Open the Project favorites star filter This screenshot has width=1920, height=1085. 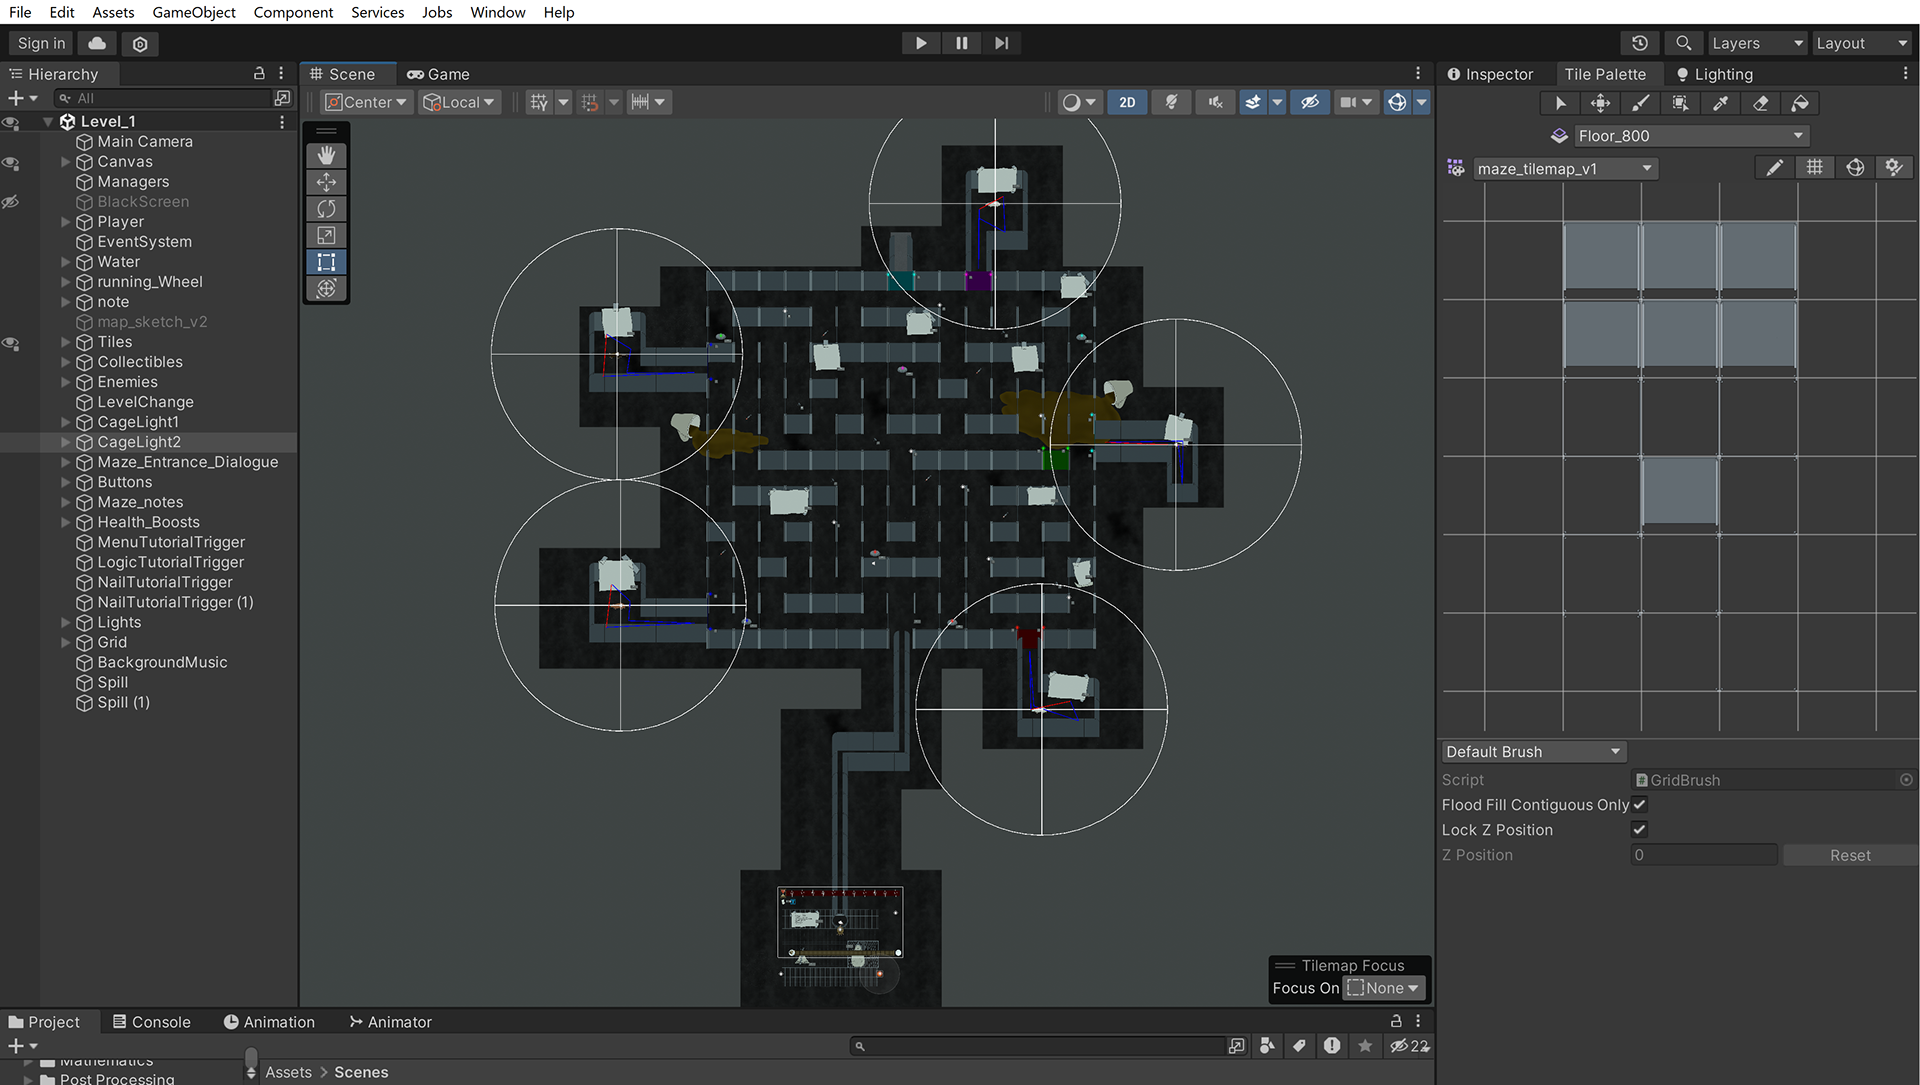coord(1365,1046)
